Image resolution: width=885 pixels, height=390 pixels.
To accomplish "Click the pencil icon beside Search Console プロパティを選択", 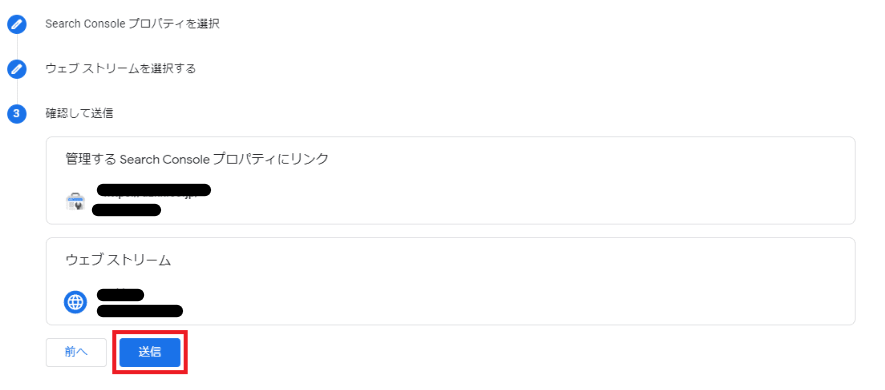I will (x=17, y=24).
